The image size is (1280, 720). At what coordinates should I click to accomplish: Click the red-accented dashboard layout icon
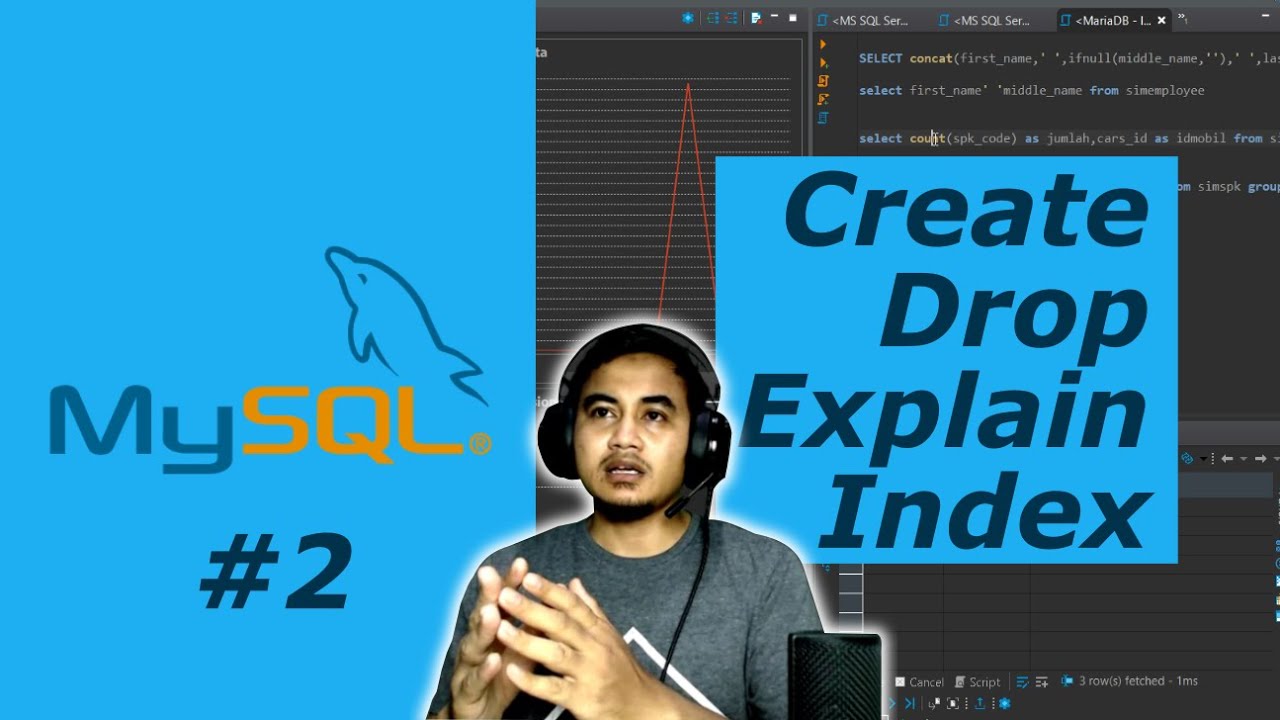pyautogui.click(x=731, y=18)
